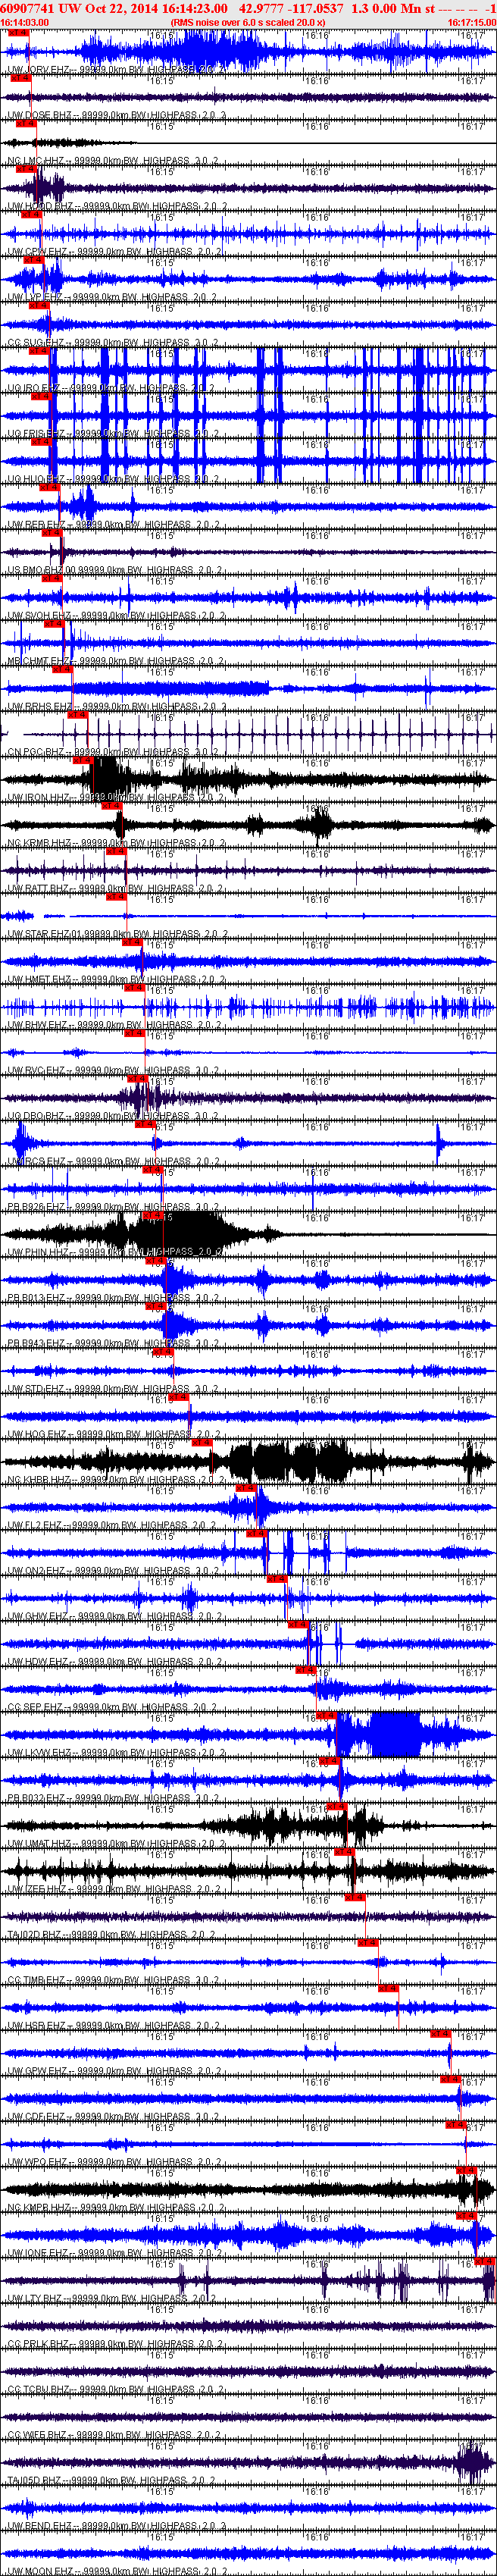
Task: Click the UW HDW EHZ station label
Action: tap(115, 1661)
